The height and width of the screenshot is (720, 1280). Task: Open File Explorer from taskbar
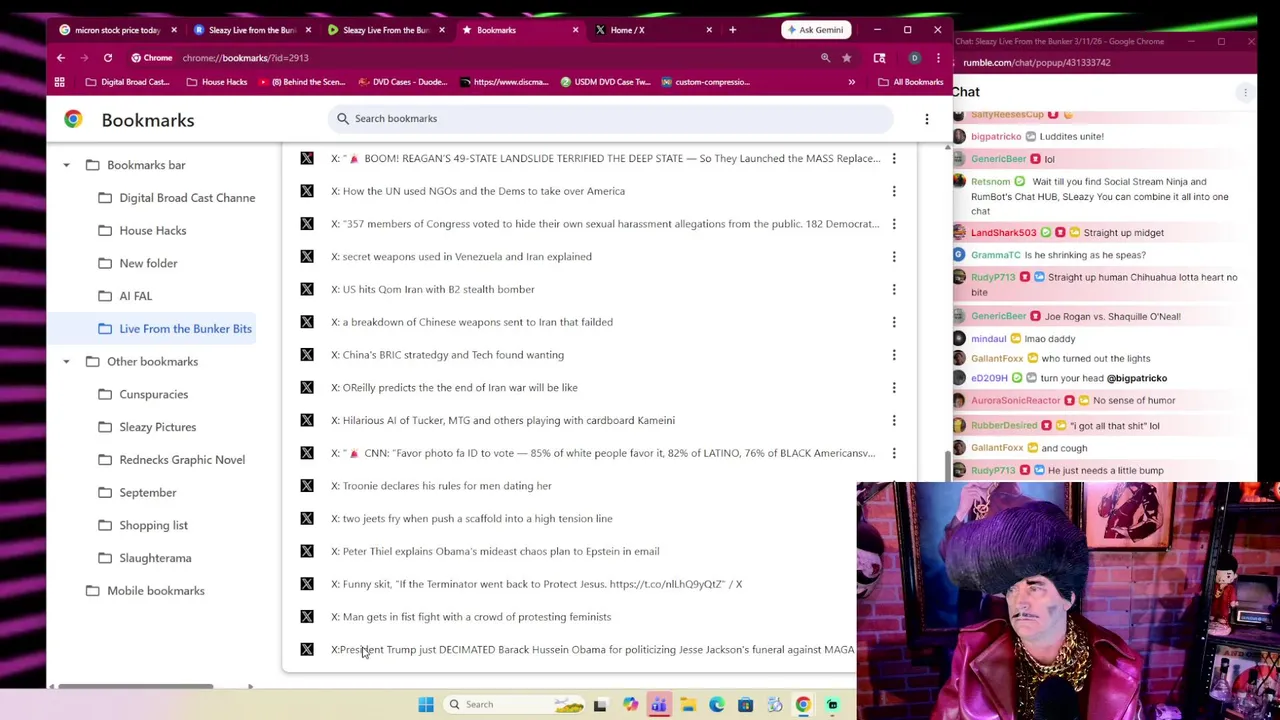point(688,705)
